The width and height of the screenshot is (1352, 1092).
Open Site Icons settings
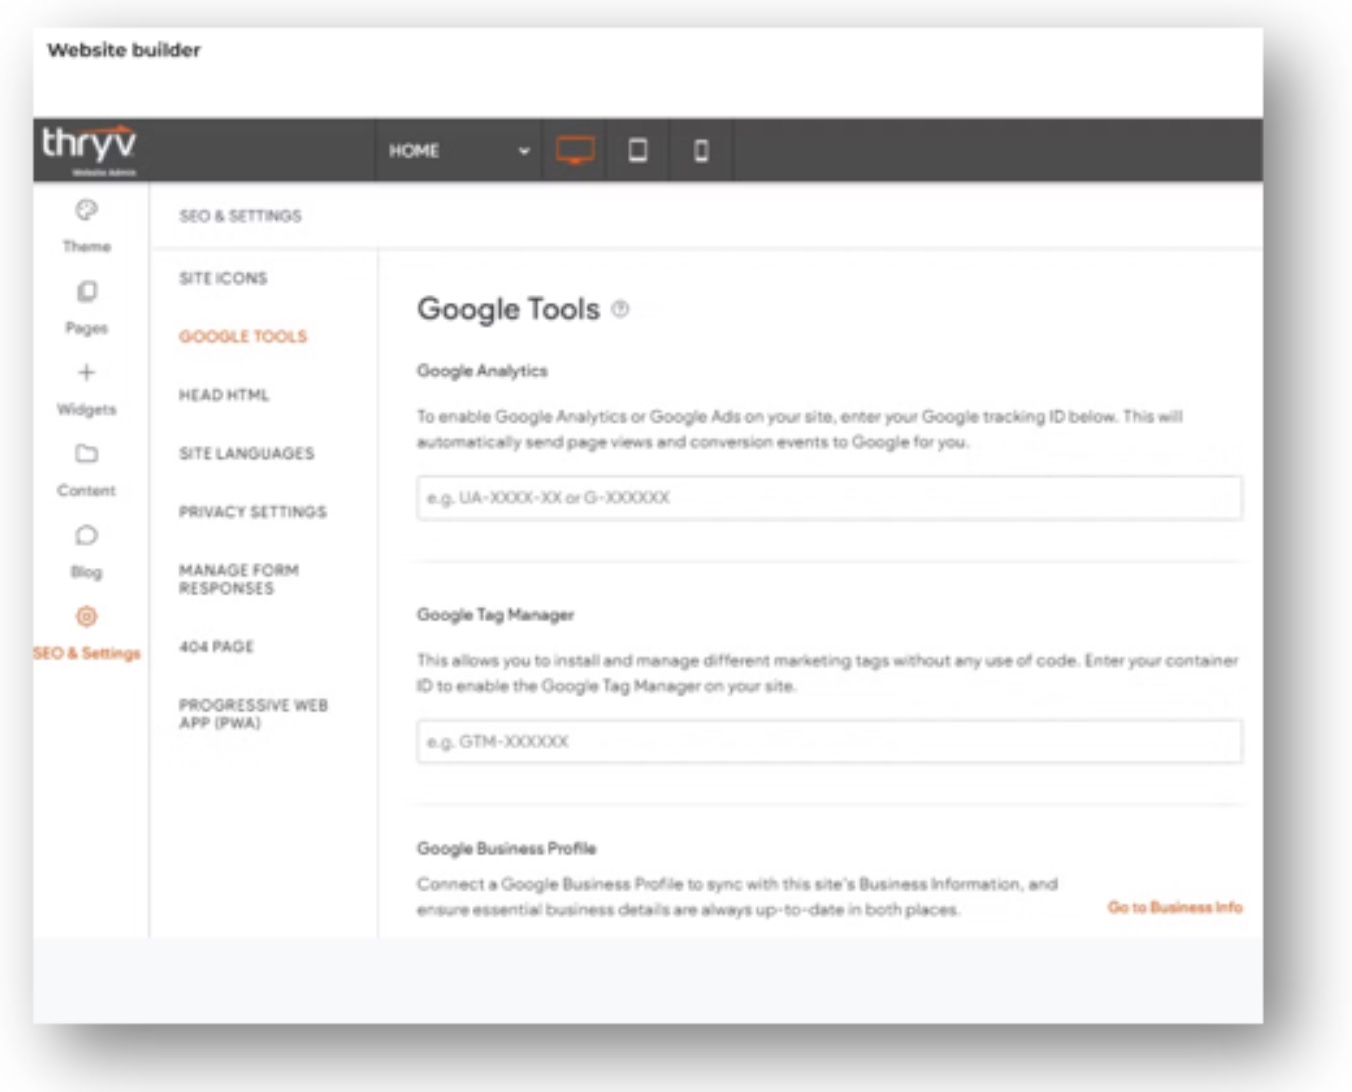tap(223, 278)
